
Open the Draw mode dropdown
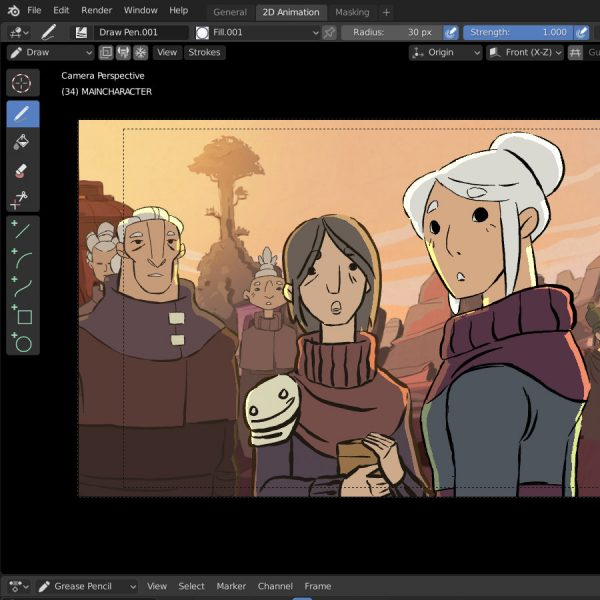[50, 52]
